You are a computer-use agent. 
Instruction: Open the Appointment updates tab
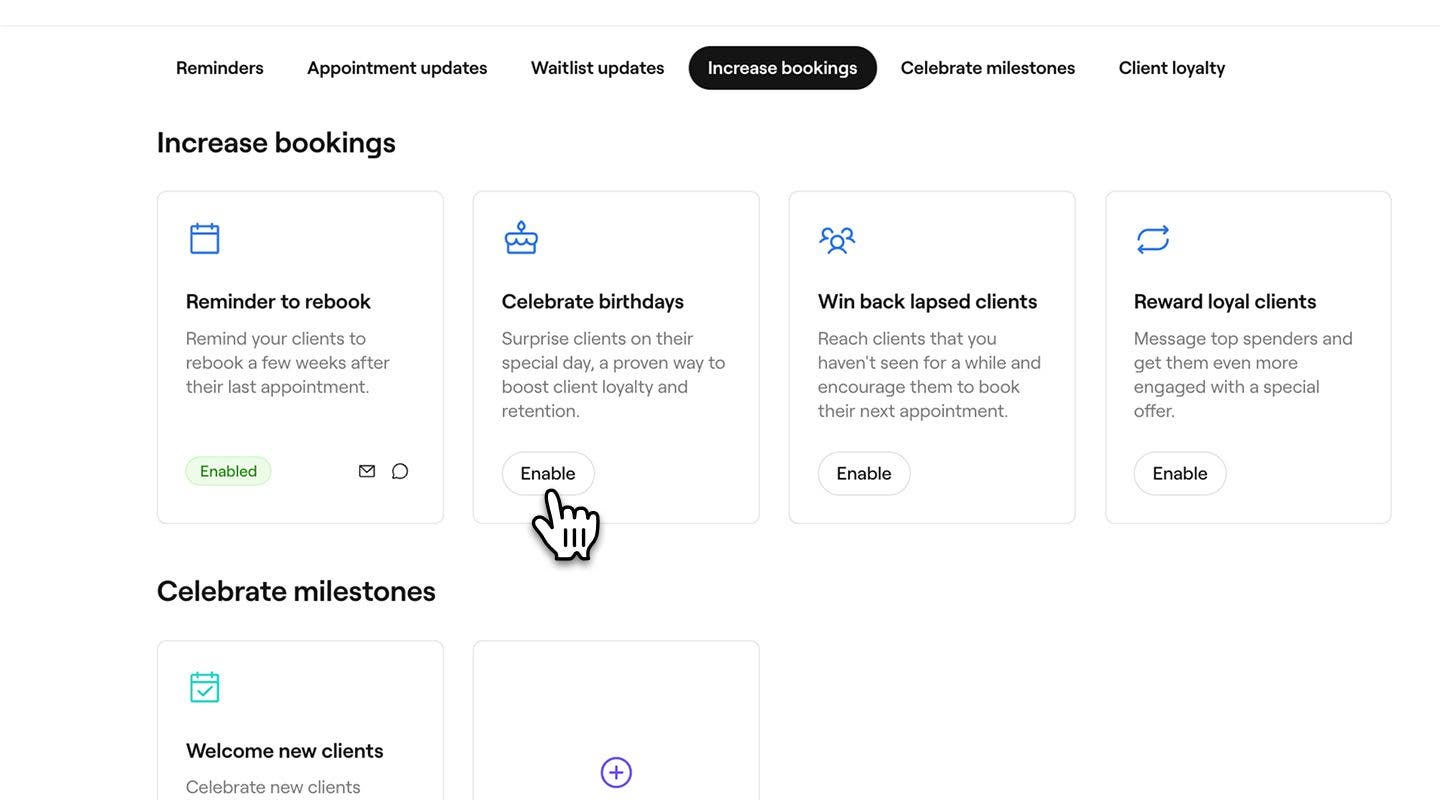pos(397,68)
